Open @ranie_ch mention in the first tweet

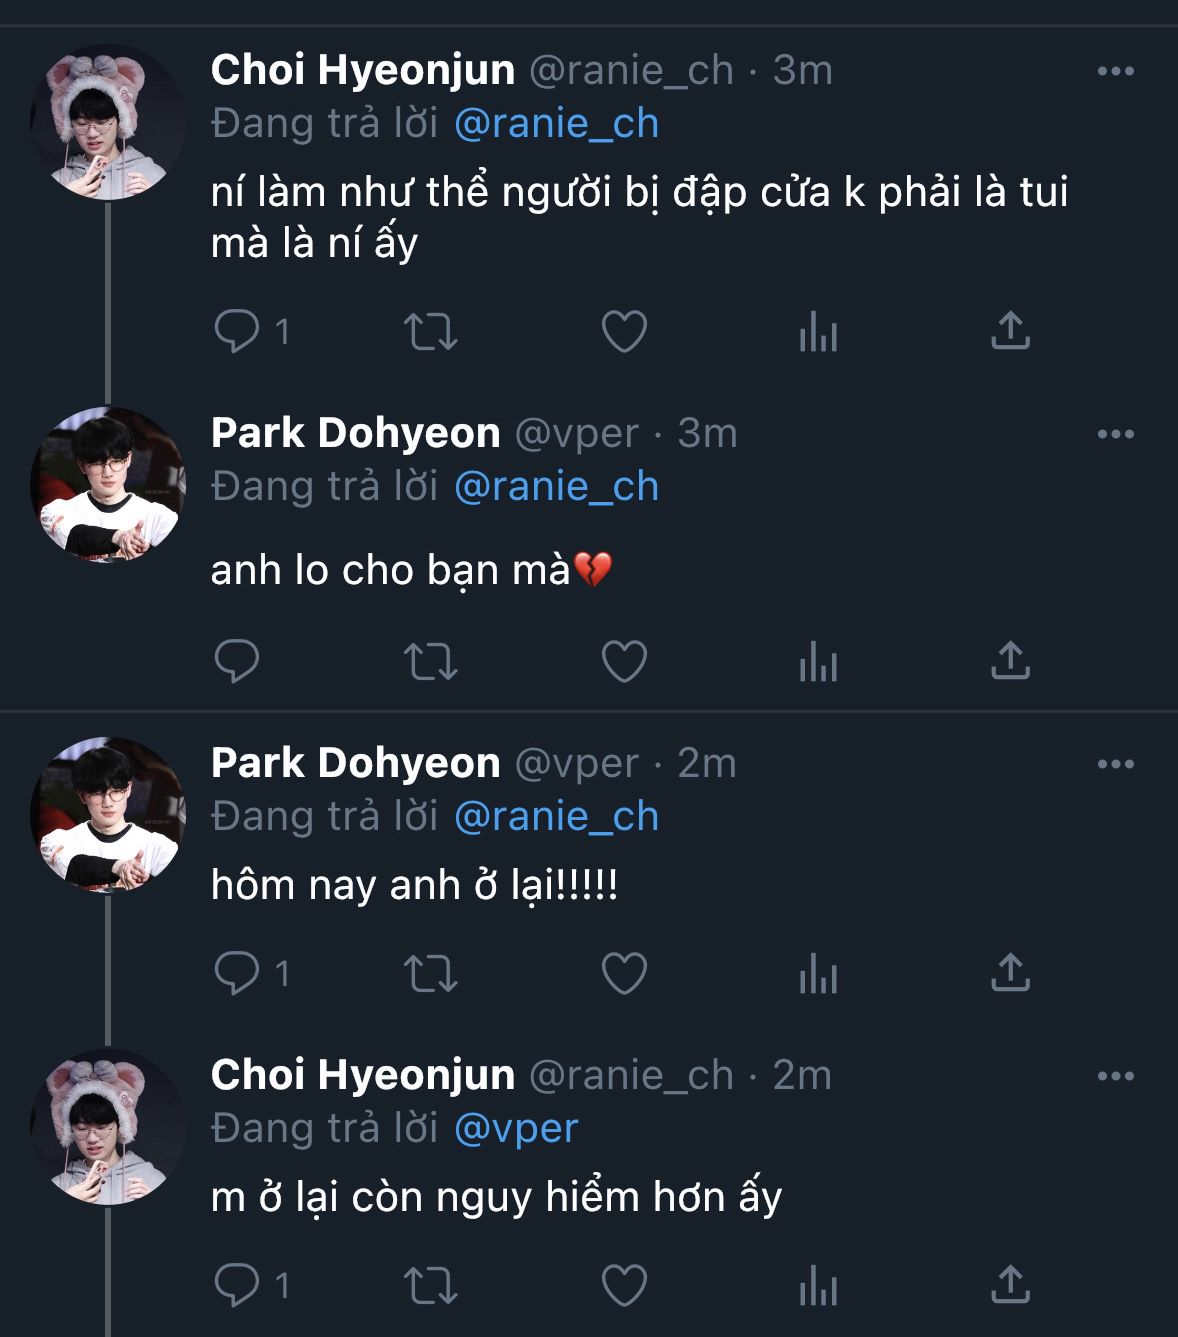pyautogui.click(x=556, y=123)
